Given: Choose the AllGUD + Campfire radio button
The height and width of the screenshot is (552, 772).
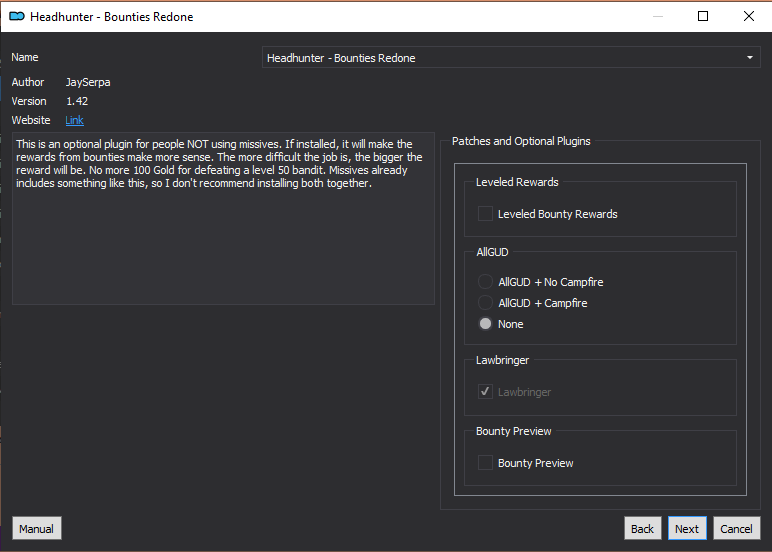Looking at the screenshot, I should pos(485,303).
